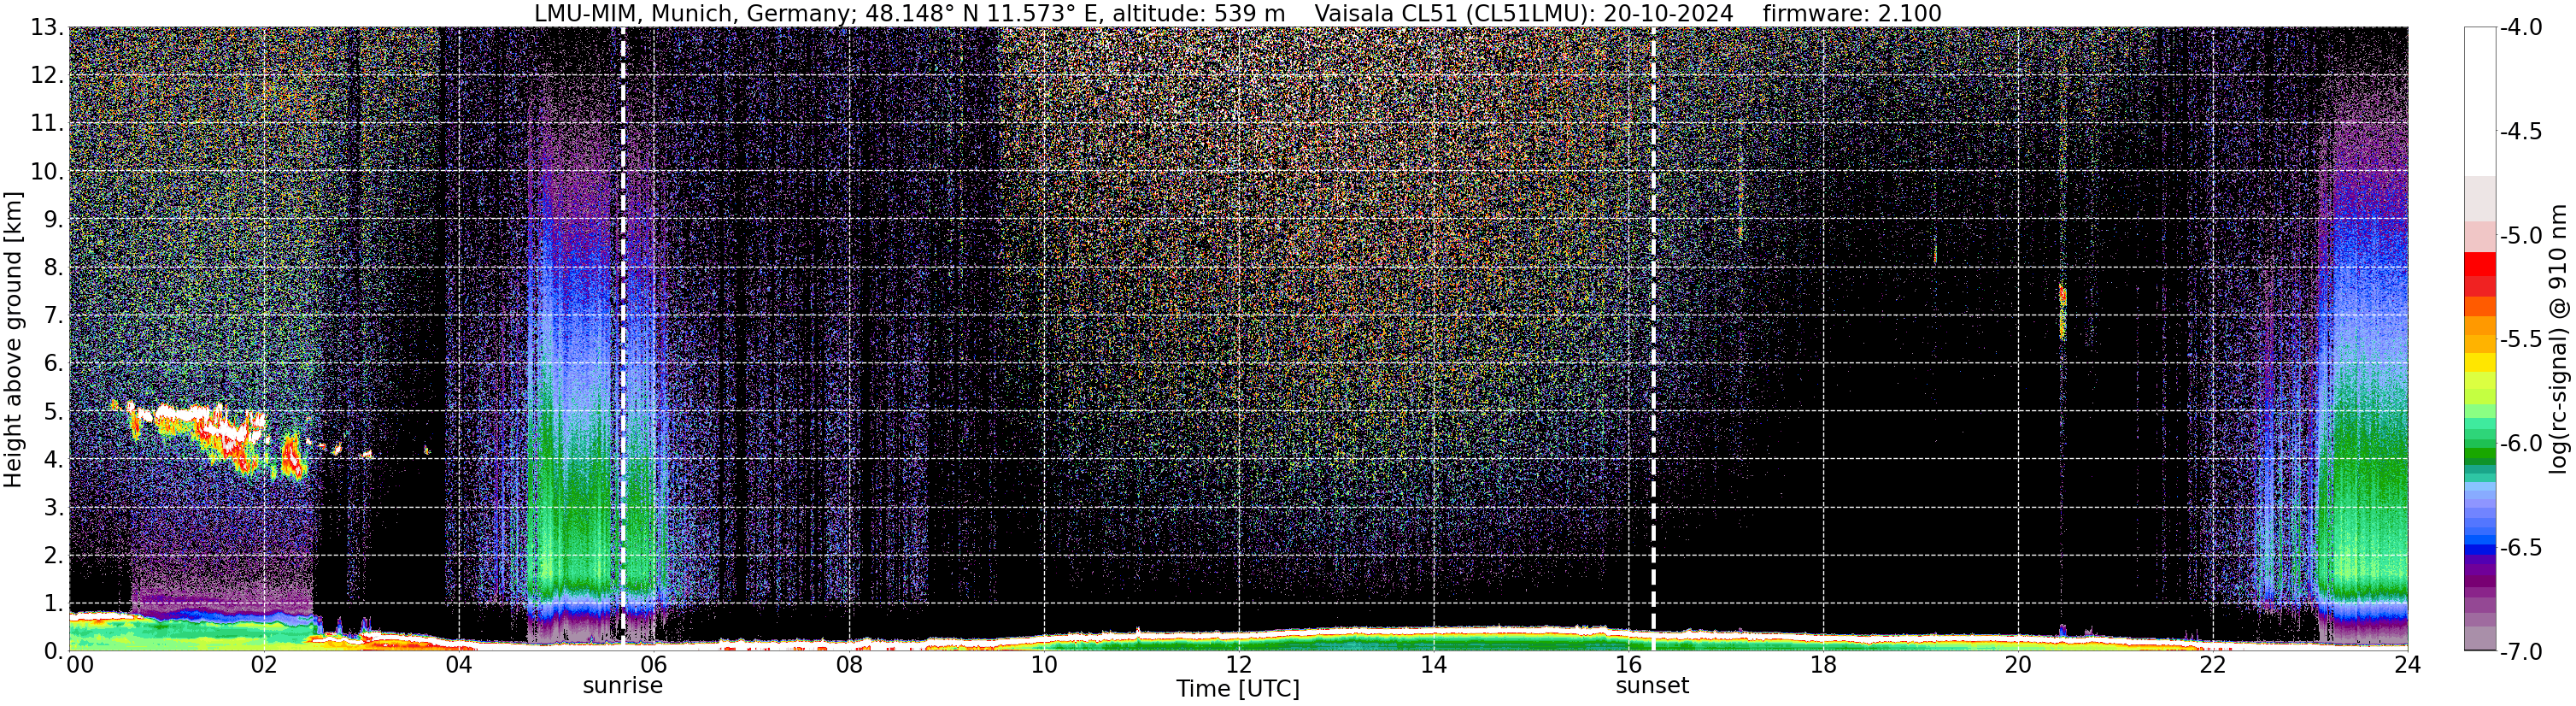Click the '24' time axis tick label
Image resolution: width=2576 pixels, height=706 pixels.
(2407, 665)
